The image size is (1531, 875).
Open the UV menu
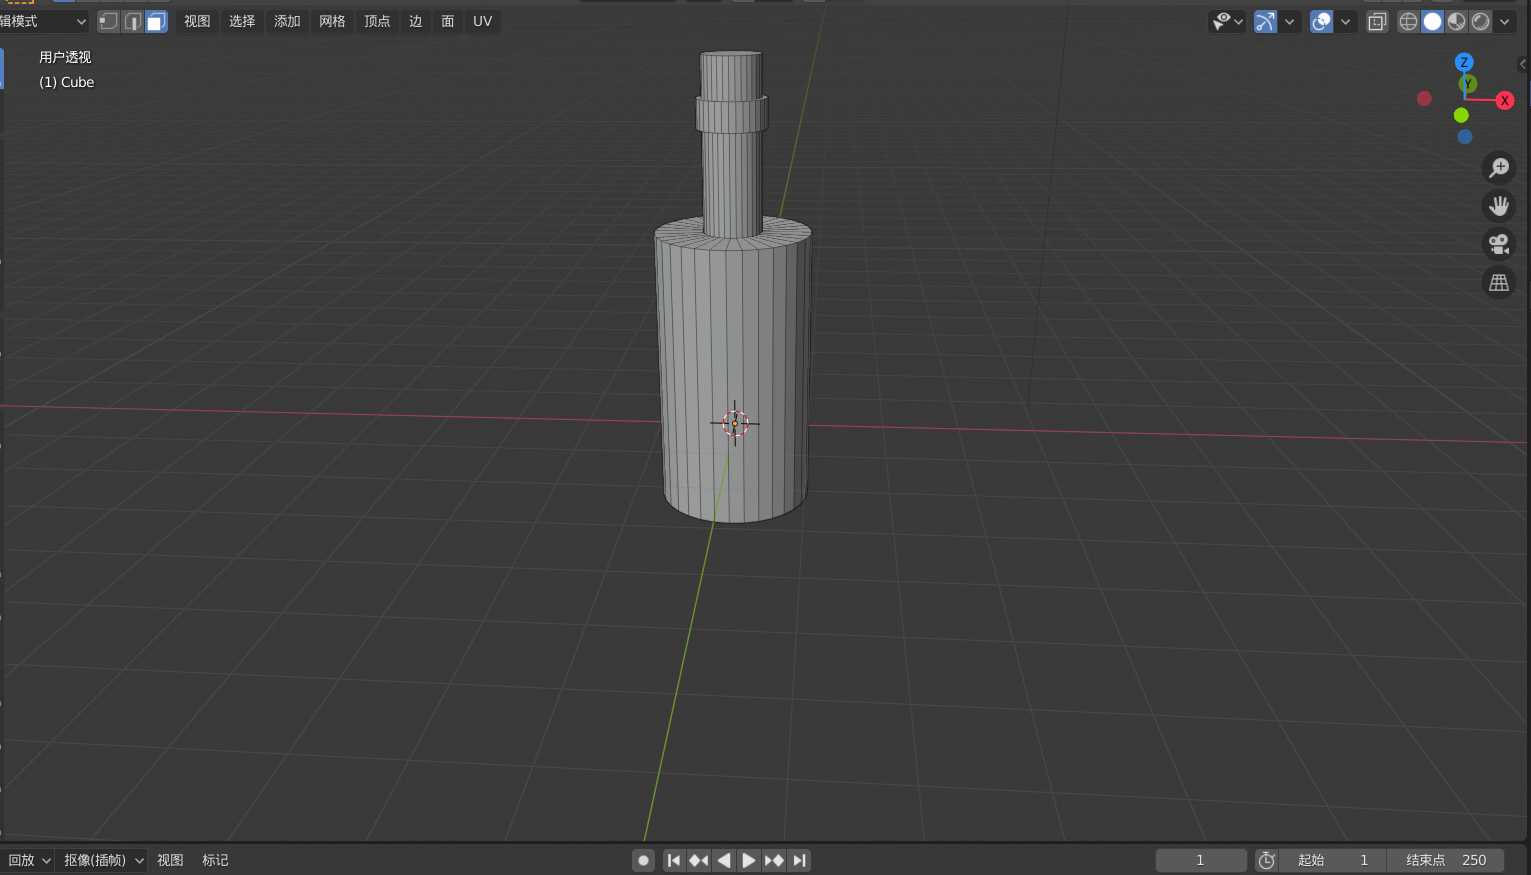tap(483, 21)
